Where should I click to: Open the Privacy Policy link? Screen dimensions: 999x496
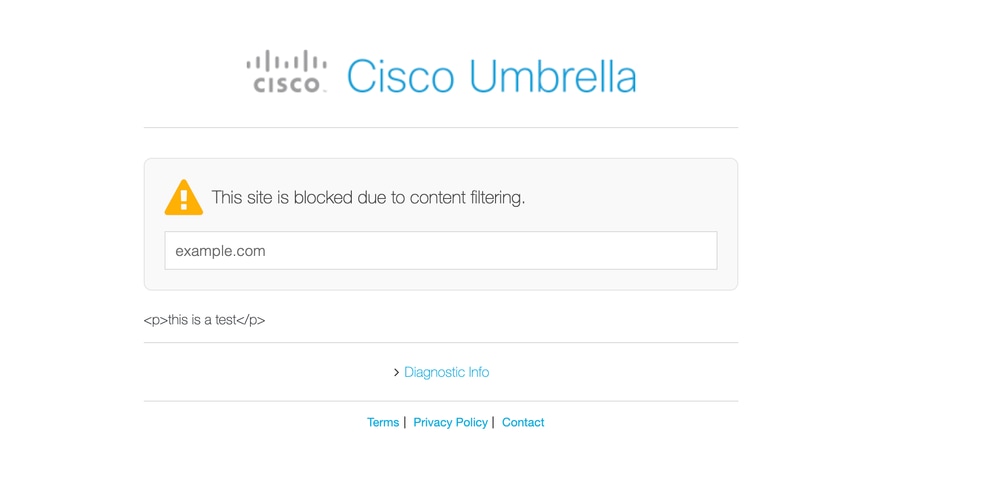click(x=450, y=423)
